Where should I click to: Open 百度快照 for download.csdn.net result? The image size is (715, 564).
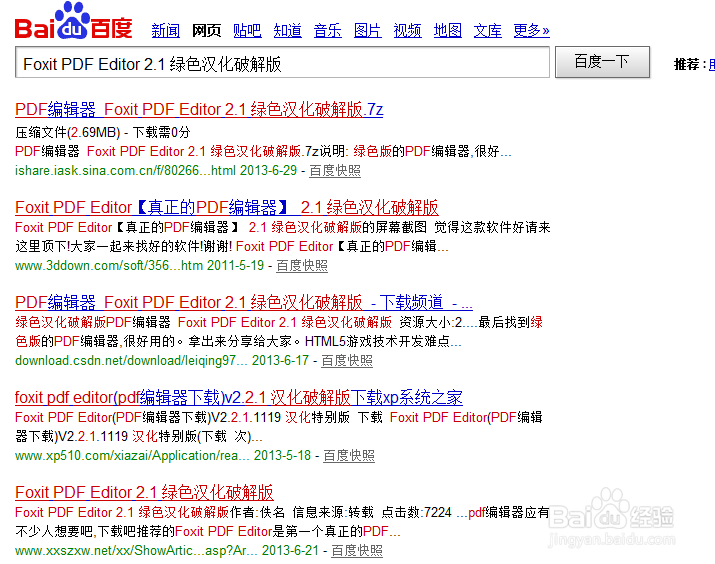347,361
